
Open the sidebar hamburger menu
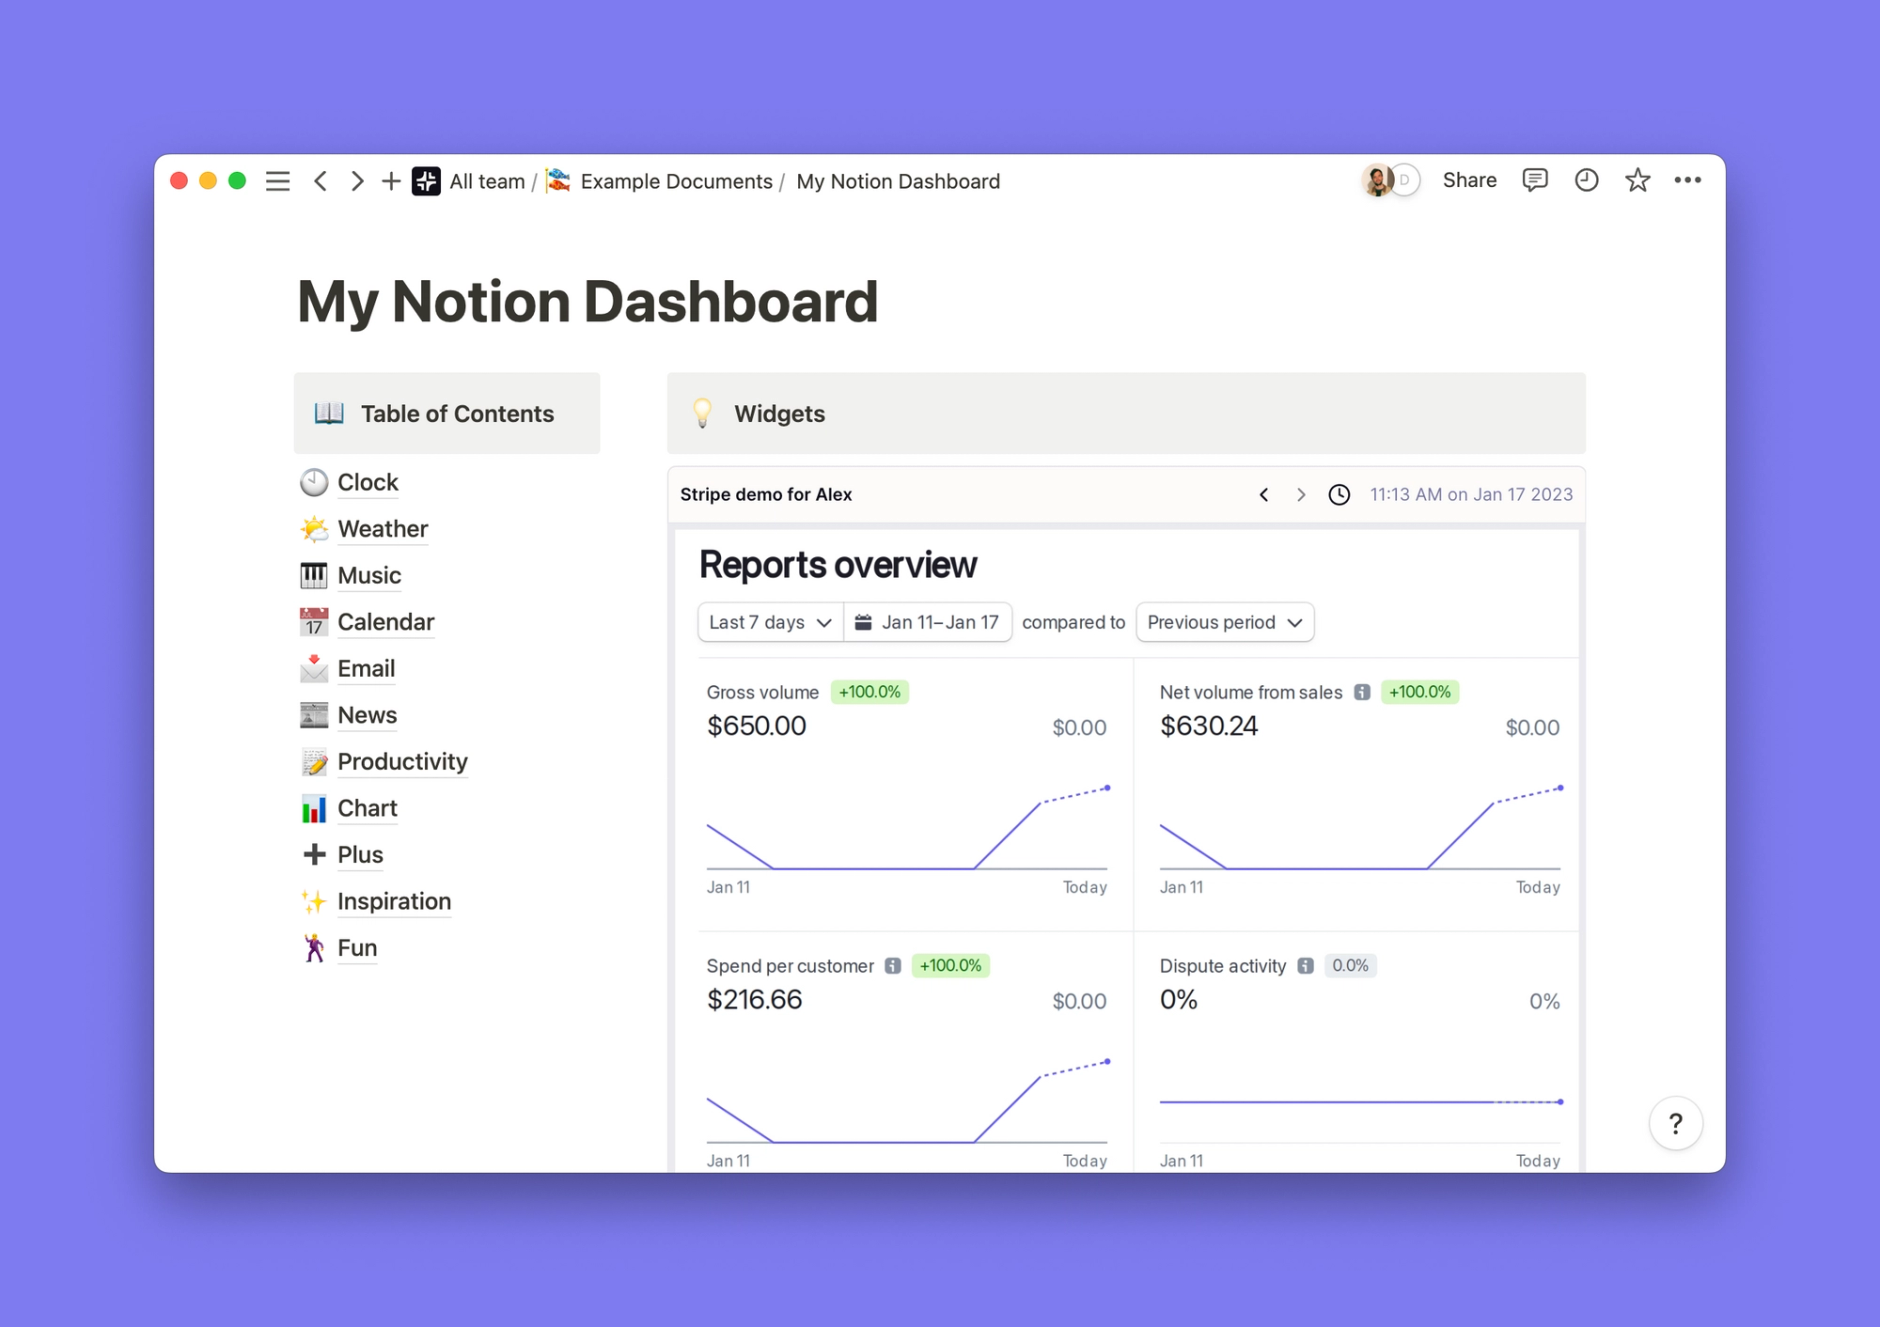point(278,181)
